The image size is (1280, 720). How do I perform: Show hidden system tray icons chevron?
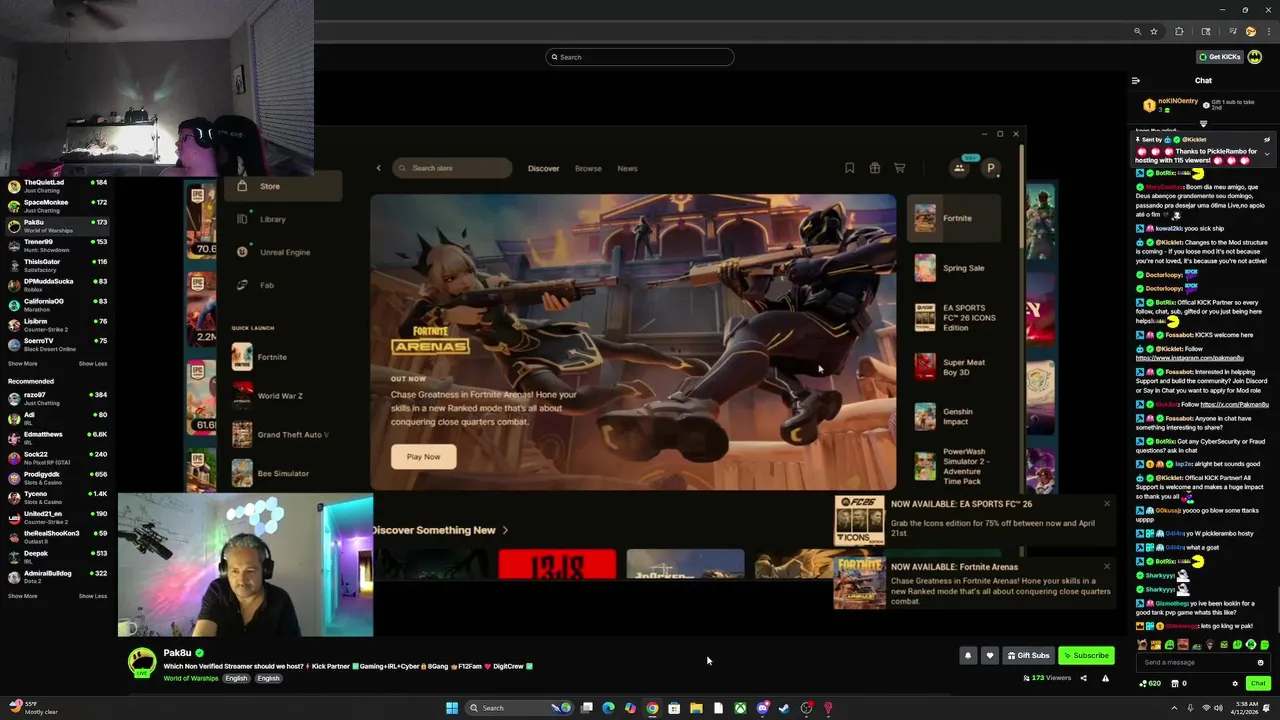pos(1176,708)
